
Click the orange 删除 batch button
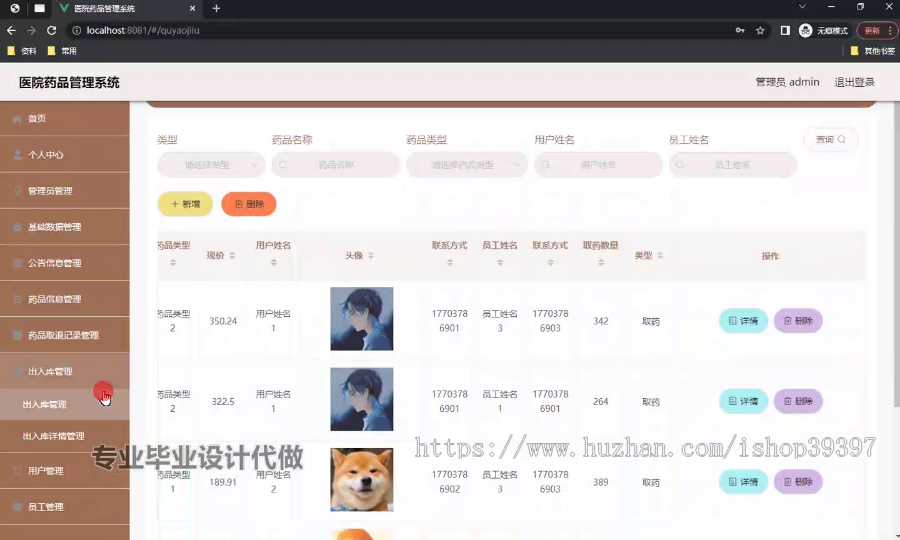[x=249, y=204]
